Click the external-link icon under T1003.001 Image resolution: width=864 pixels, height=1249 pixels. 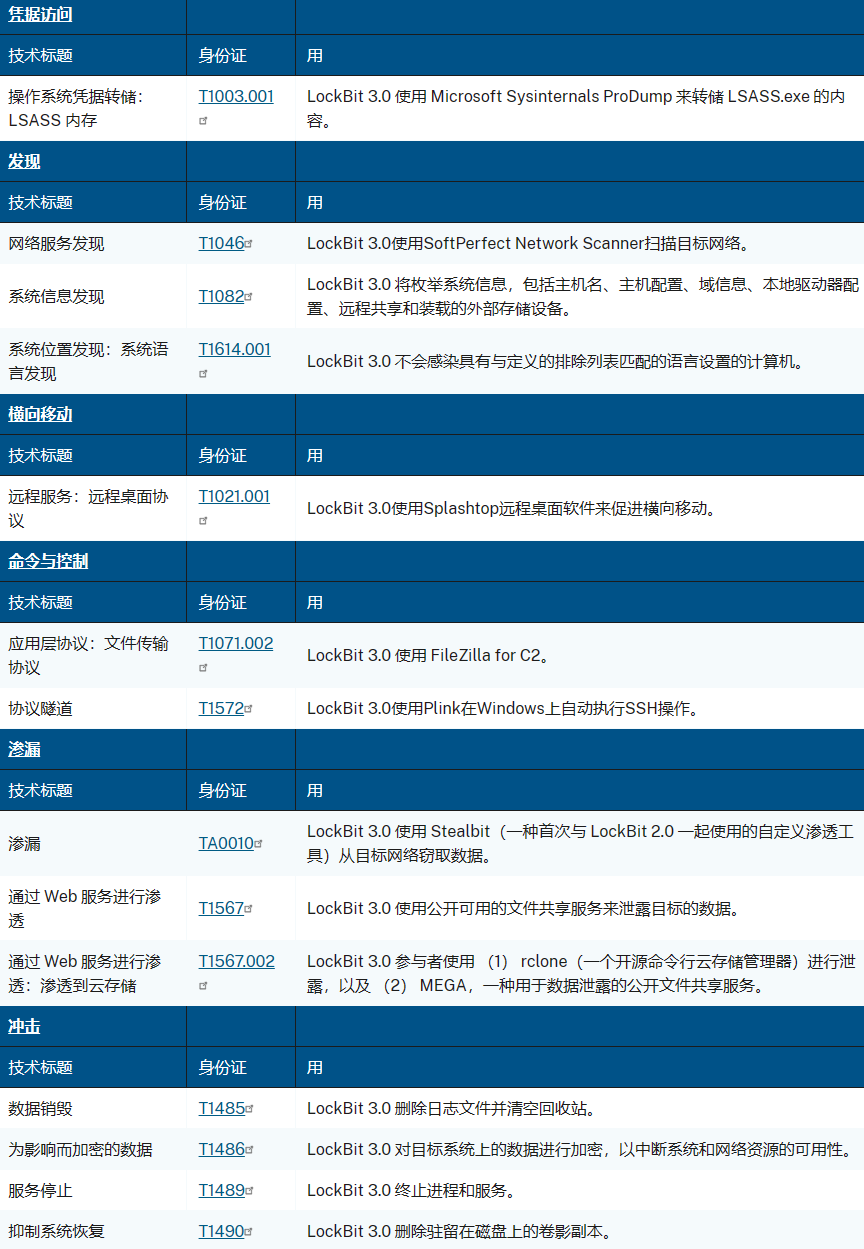(x=203, y=121)
